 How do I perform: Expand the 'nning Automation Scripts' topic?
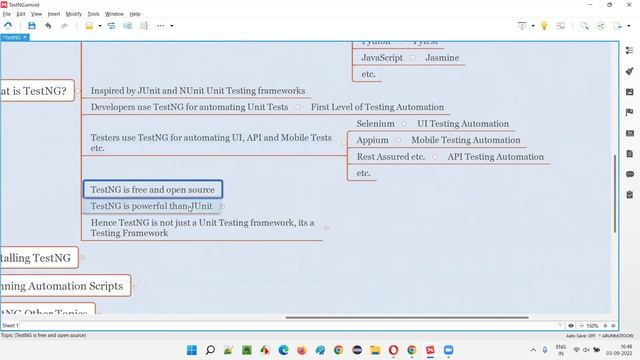pyautogui.click(x=134, y=286)
